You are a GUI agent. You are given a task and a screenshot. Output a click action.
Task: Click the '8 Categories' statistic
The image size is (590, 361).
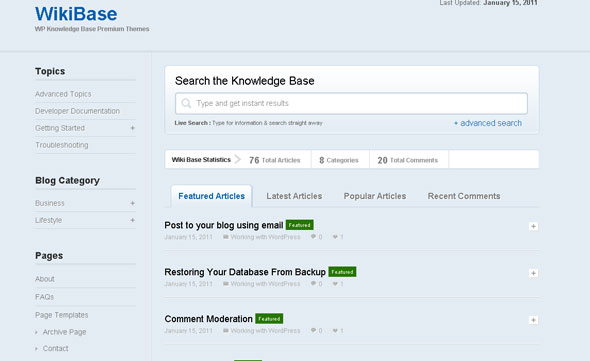[x=339, y=160]
